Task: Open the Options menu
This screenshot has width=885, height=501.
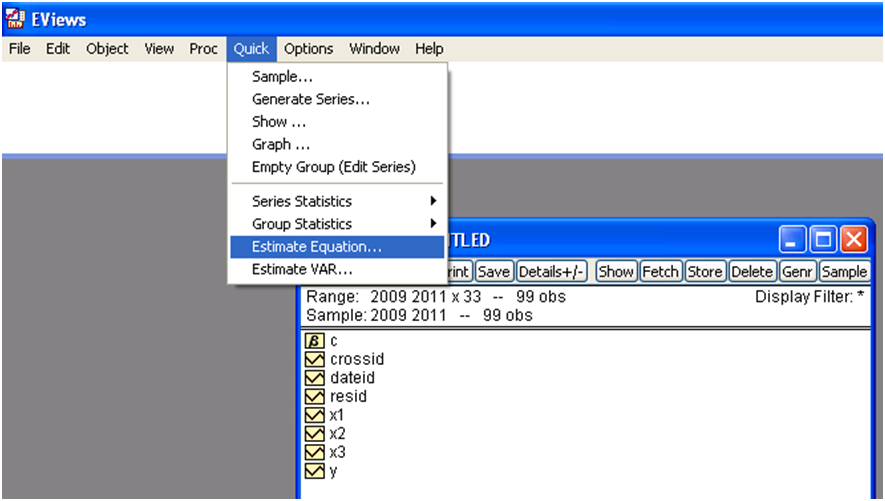Action: tap(308, 49)
